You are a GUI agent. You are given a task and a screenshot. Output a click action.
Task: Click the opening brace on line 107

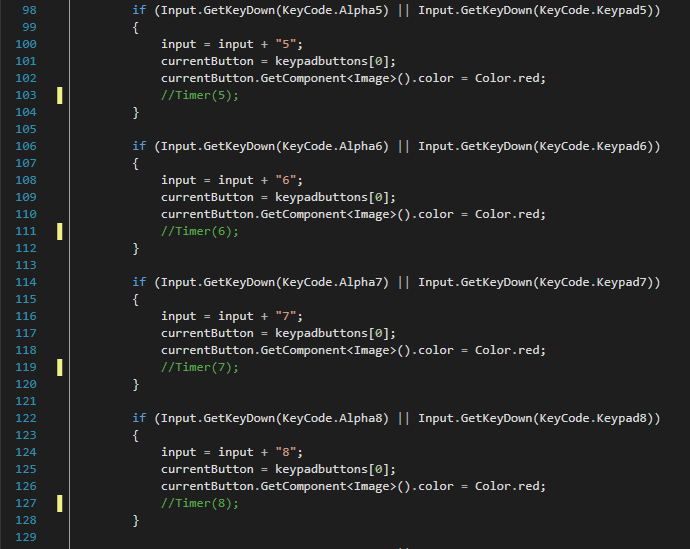136,164
